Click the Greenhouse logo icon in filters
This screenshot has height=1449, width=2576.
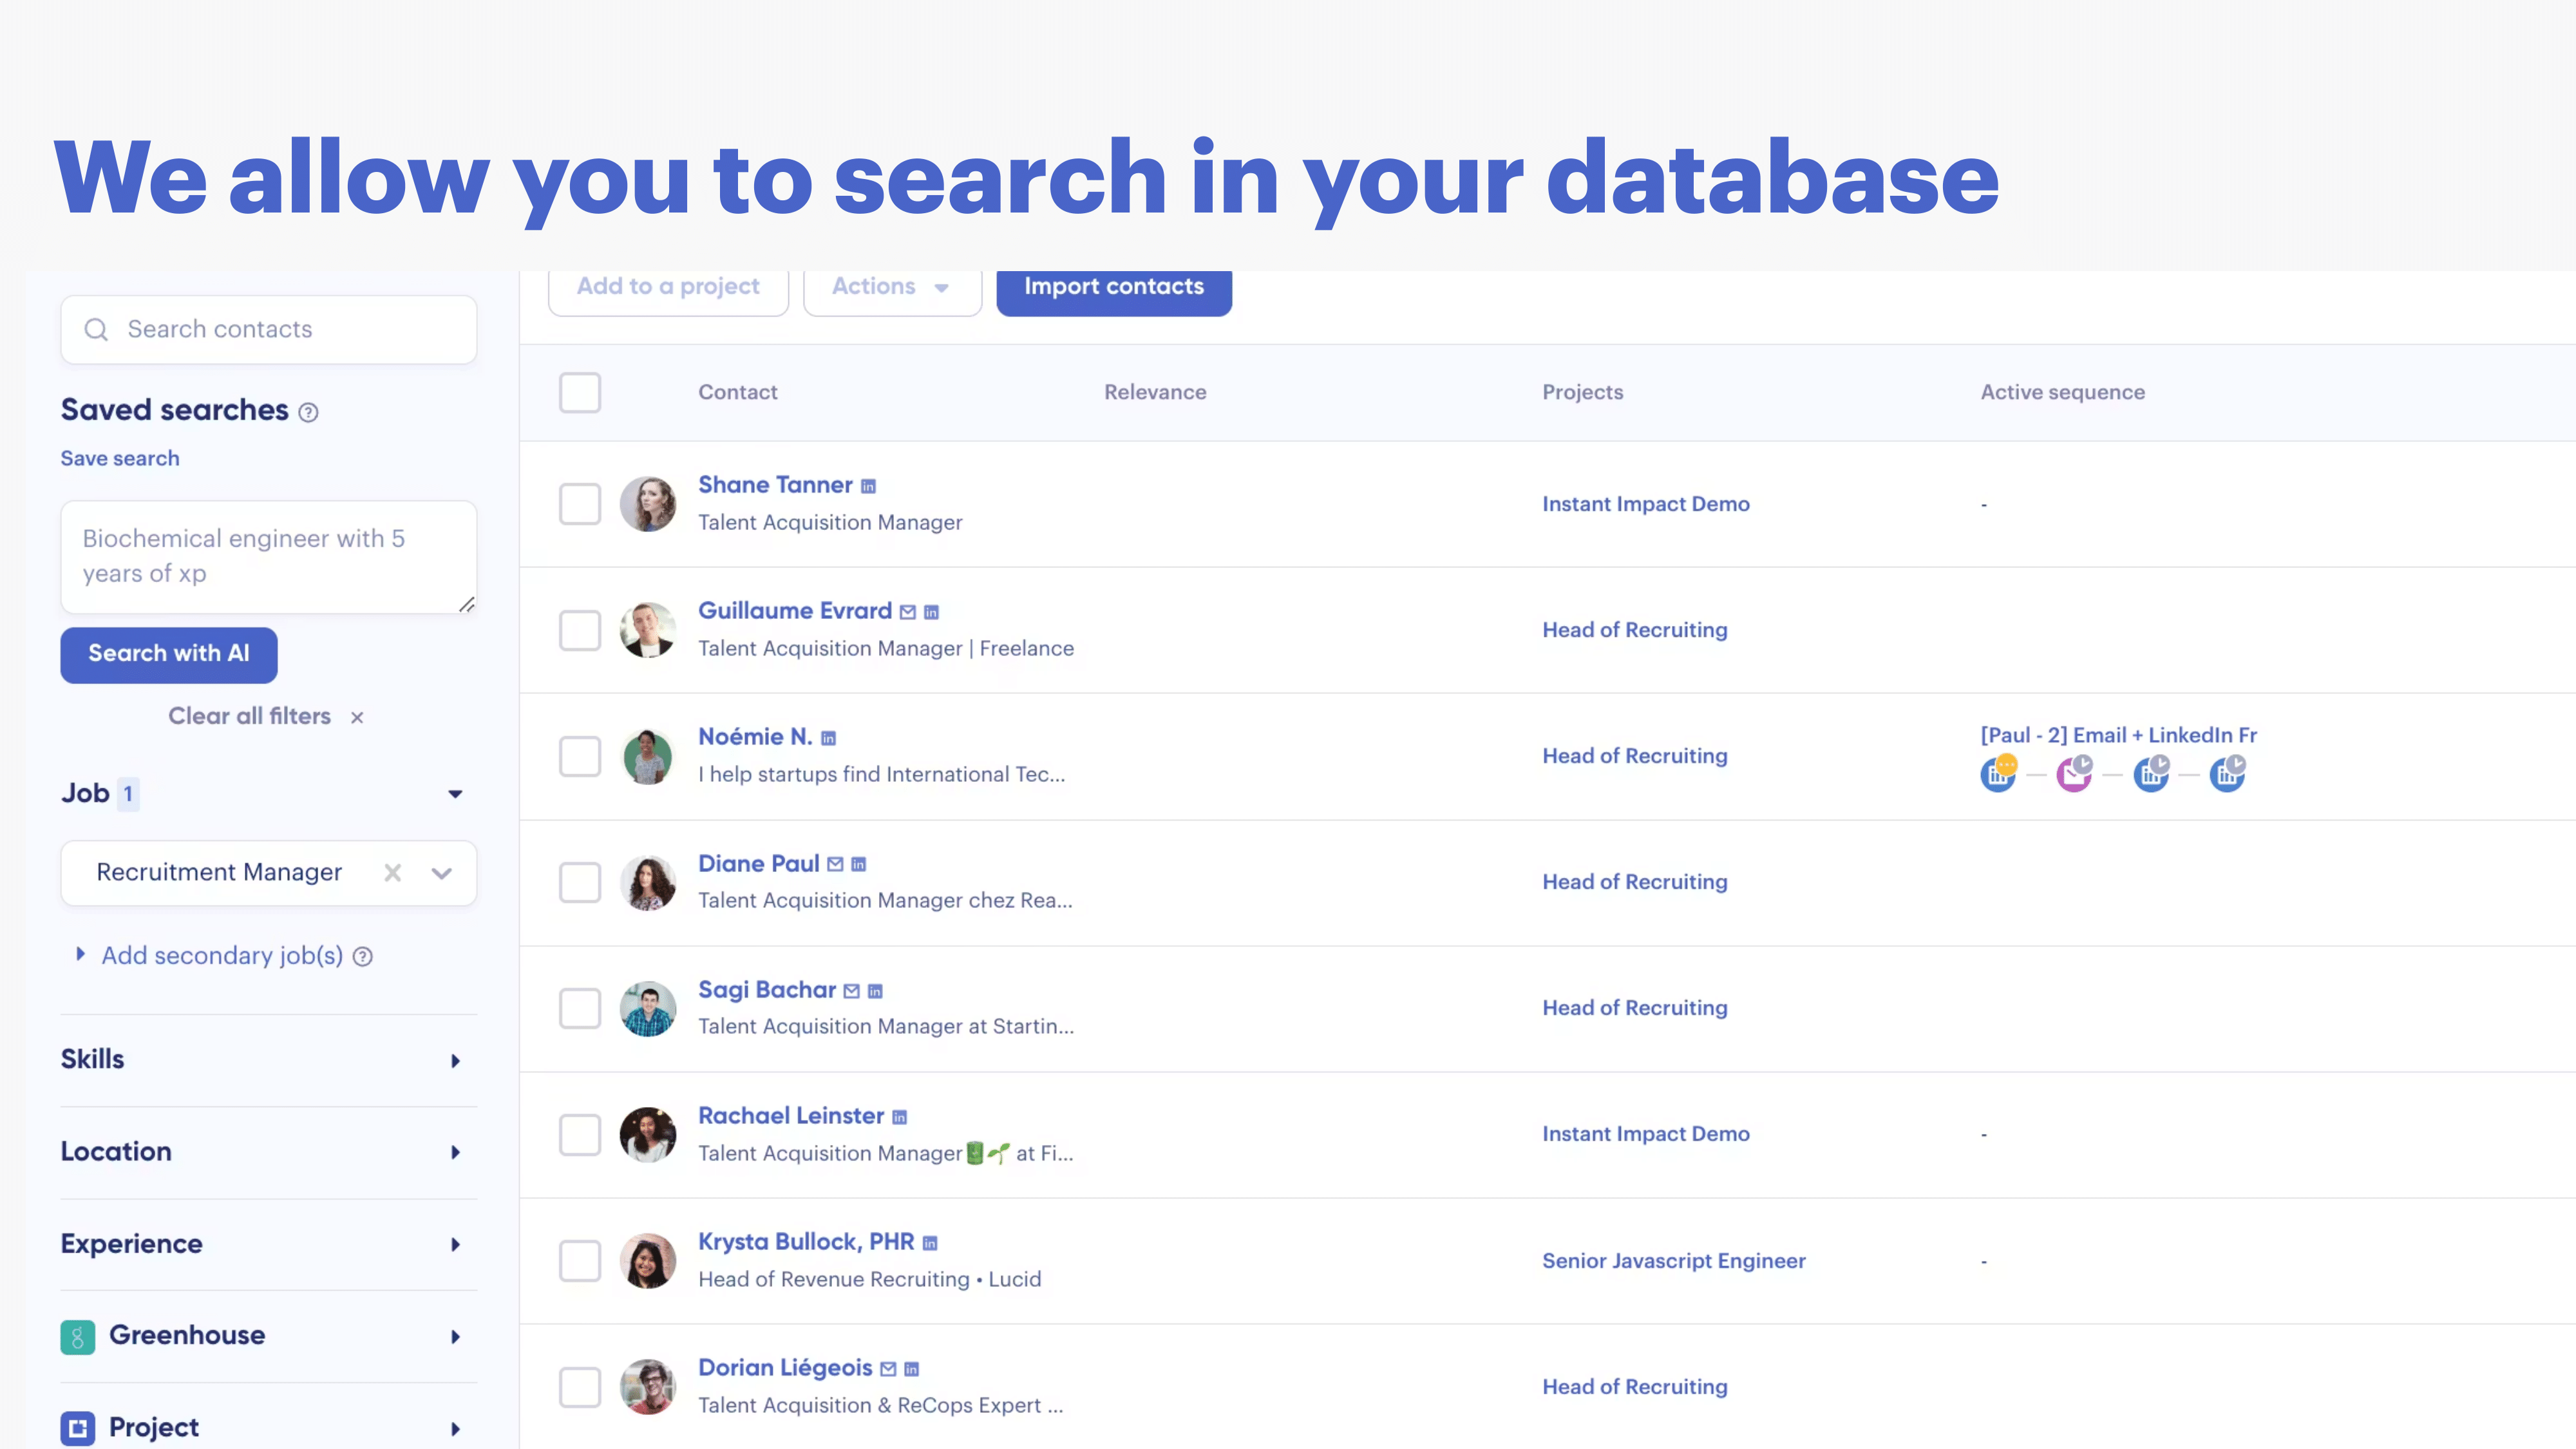pyautogui.click(x=78, y=1336)
